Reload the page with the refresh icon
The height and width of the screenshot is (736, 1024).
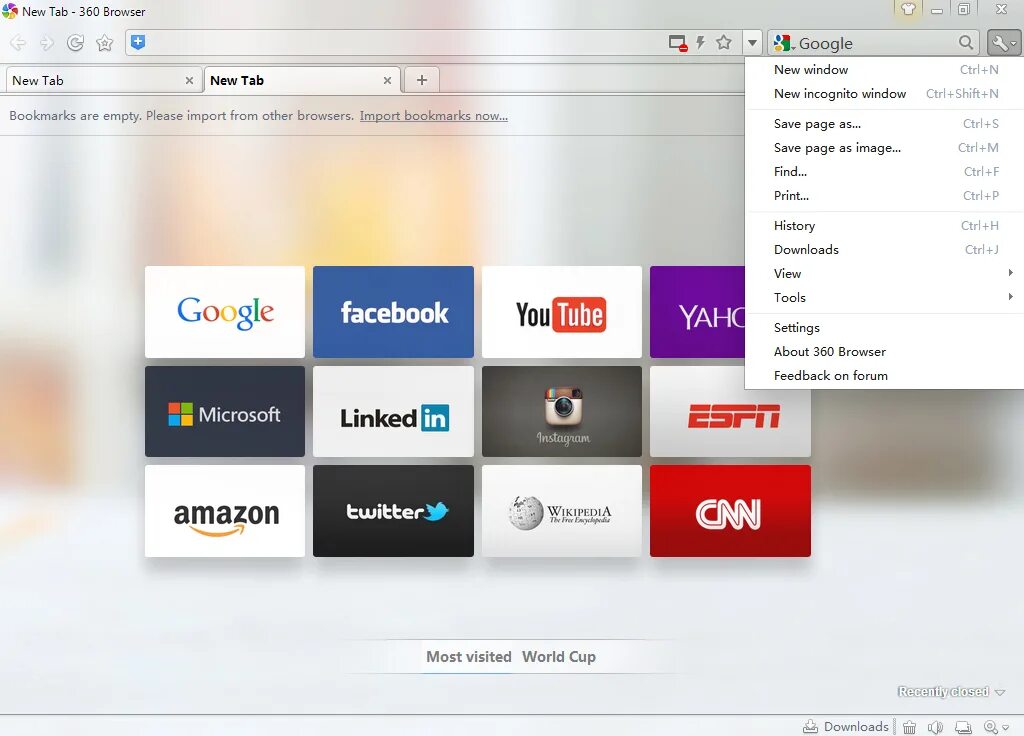(x=75, y=43)
